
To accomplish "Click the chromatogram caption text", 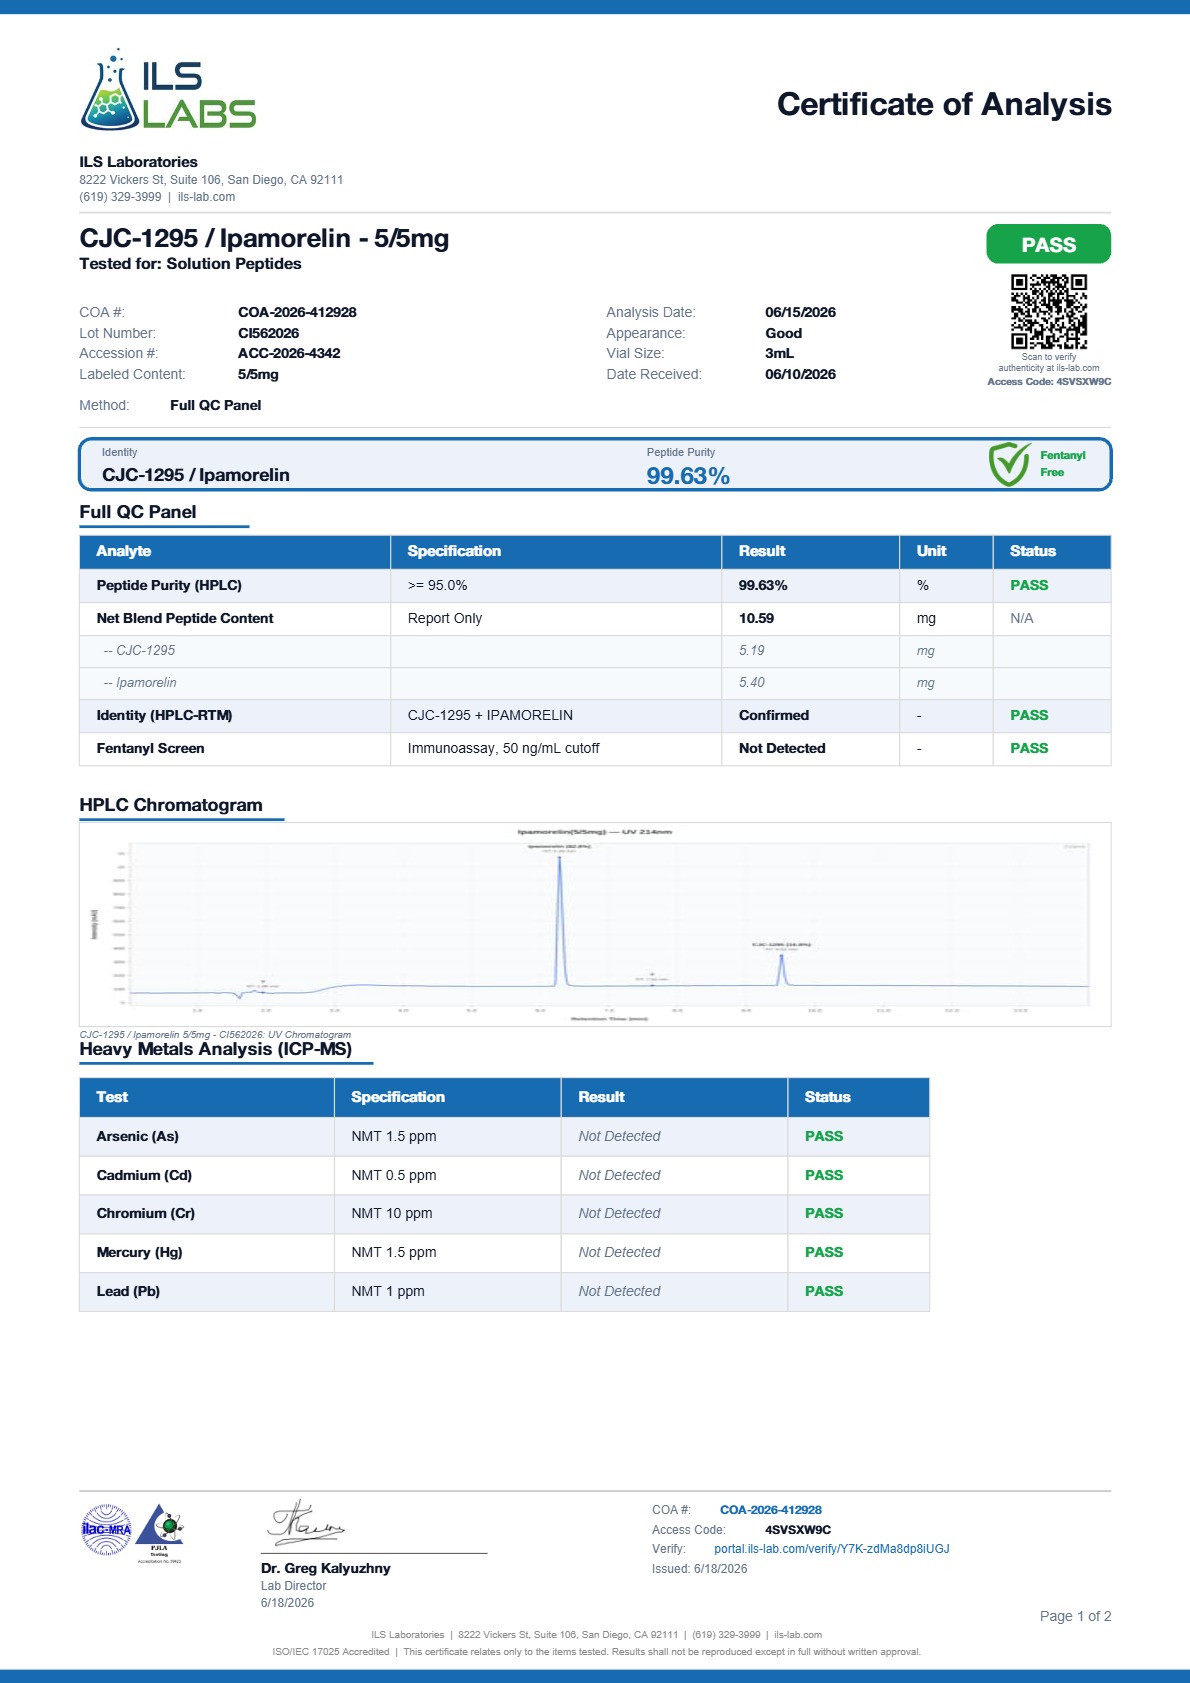I will 215,1035.
